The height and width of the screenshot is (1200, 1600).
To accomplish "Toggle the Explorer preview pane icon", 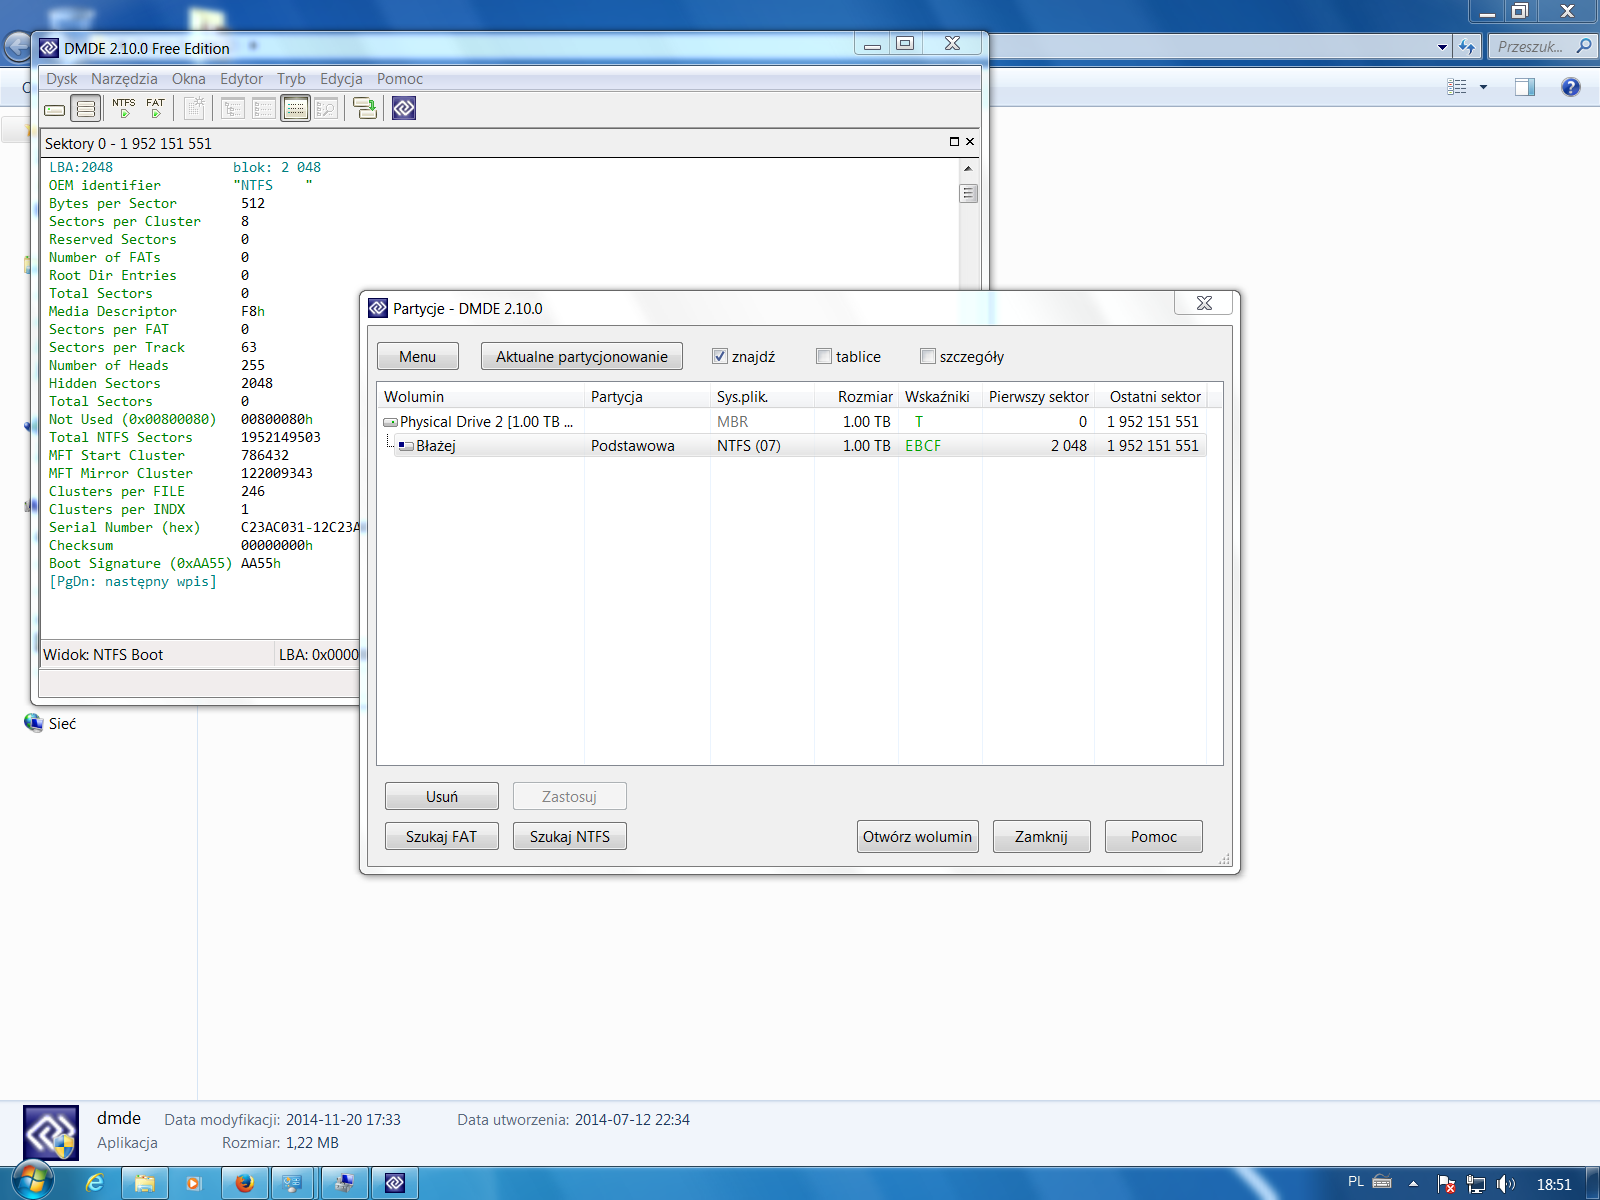I will tap(1525, 87).
